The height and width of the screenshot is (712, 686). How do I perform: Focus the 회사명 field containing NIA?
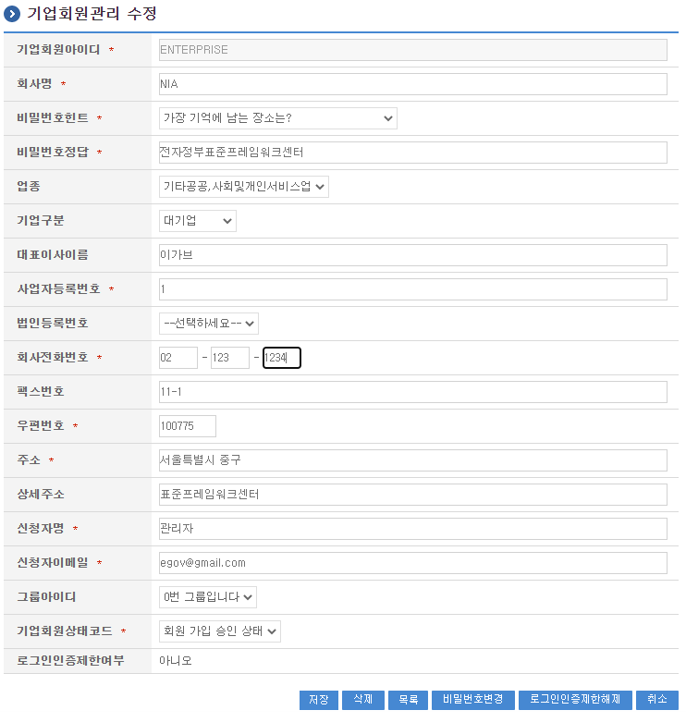coord(412,84)
